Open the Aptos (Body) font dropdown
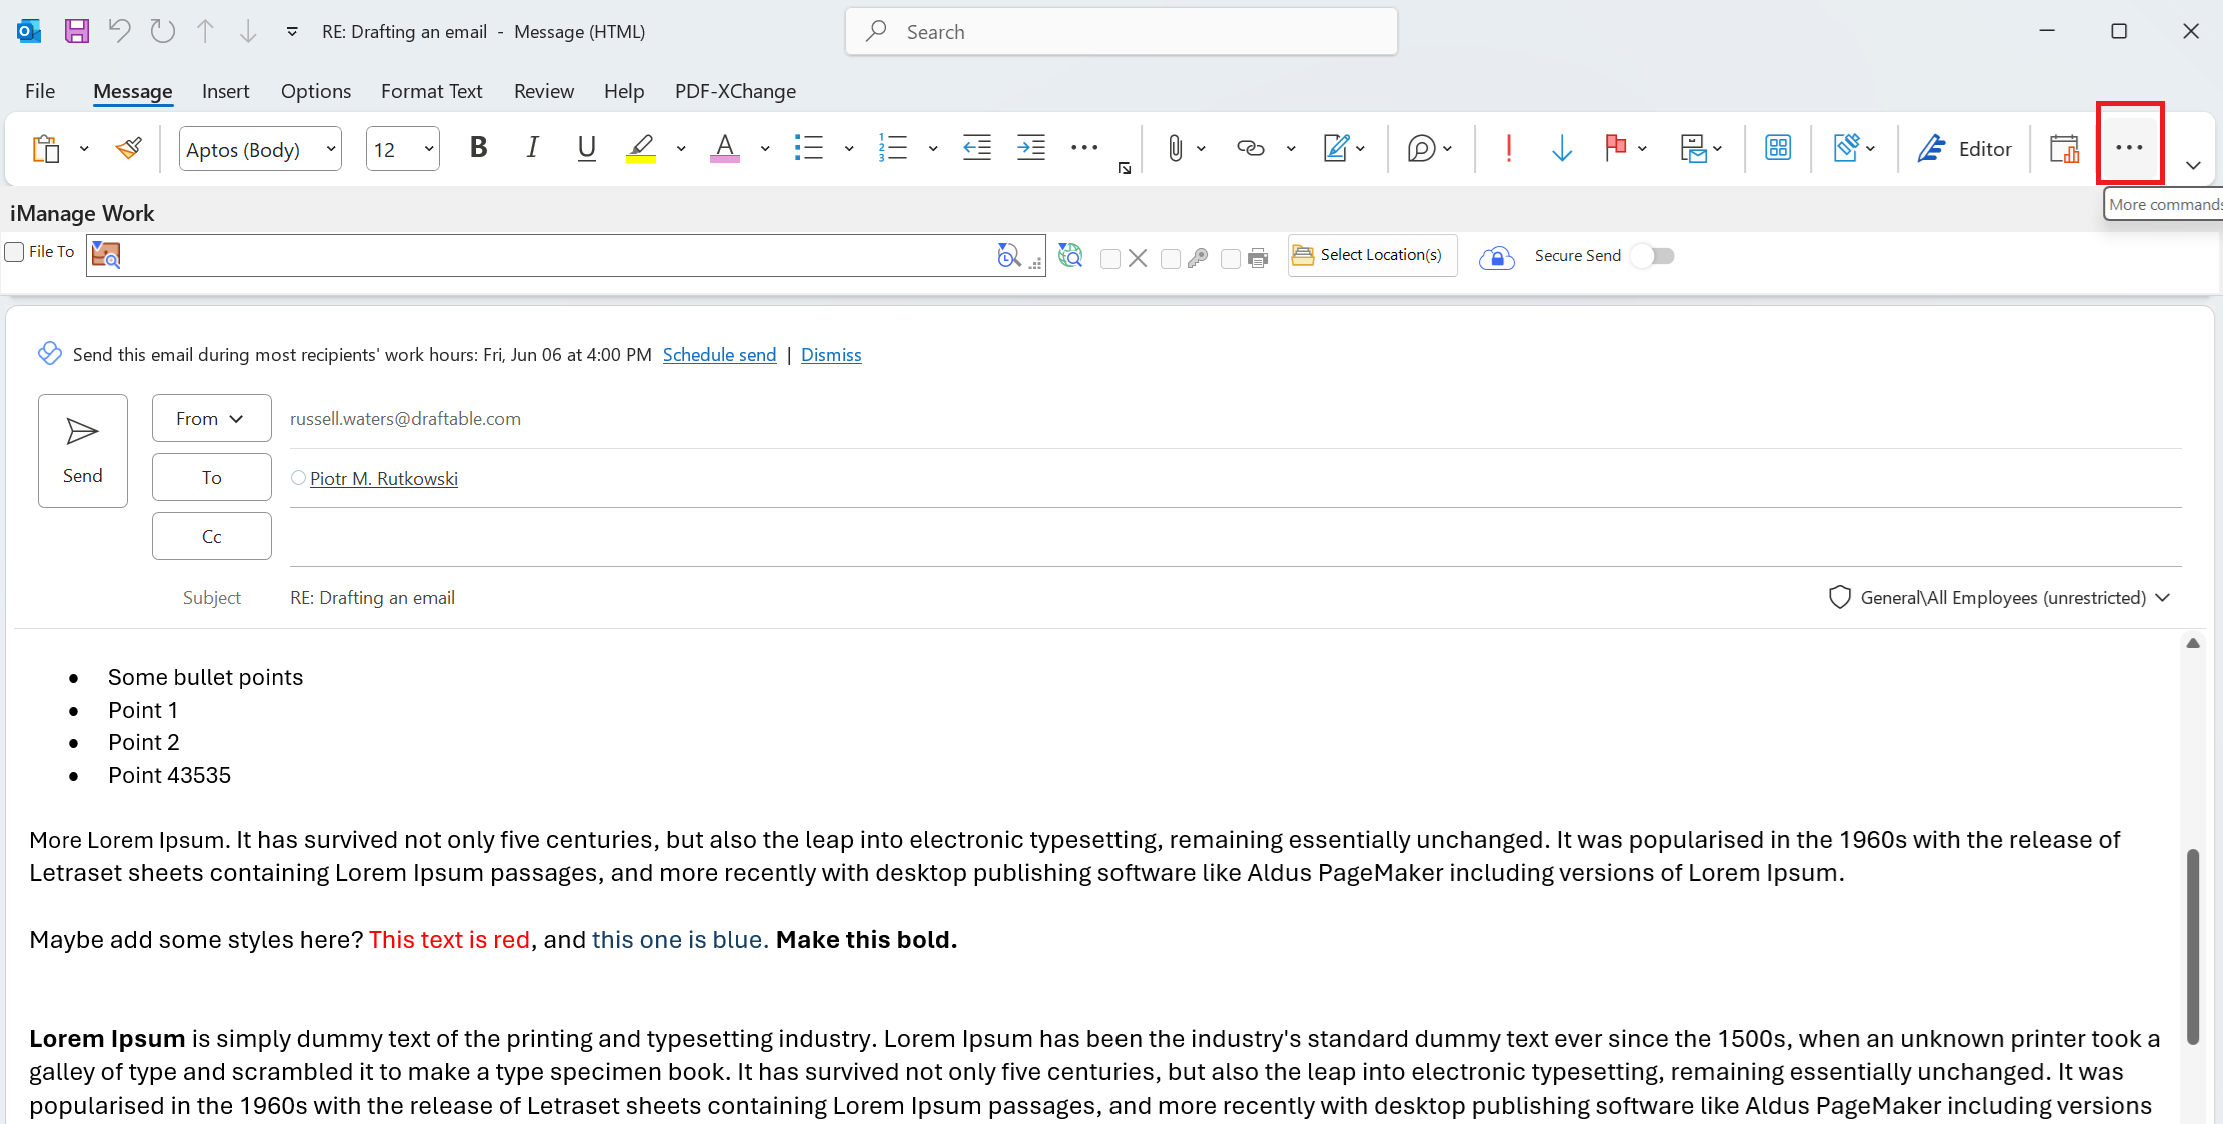 [330, 150]
